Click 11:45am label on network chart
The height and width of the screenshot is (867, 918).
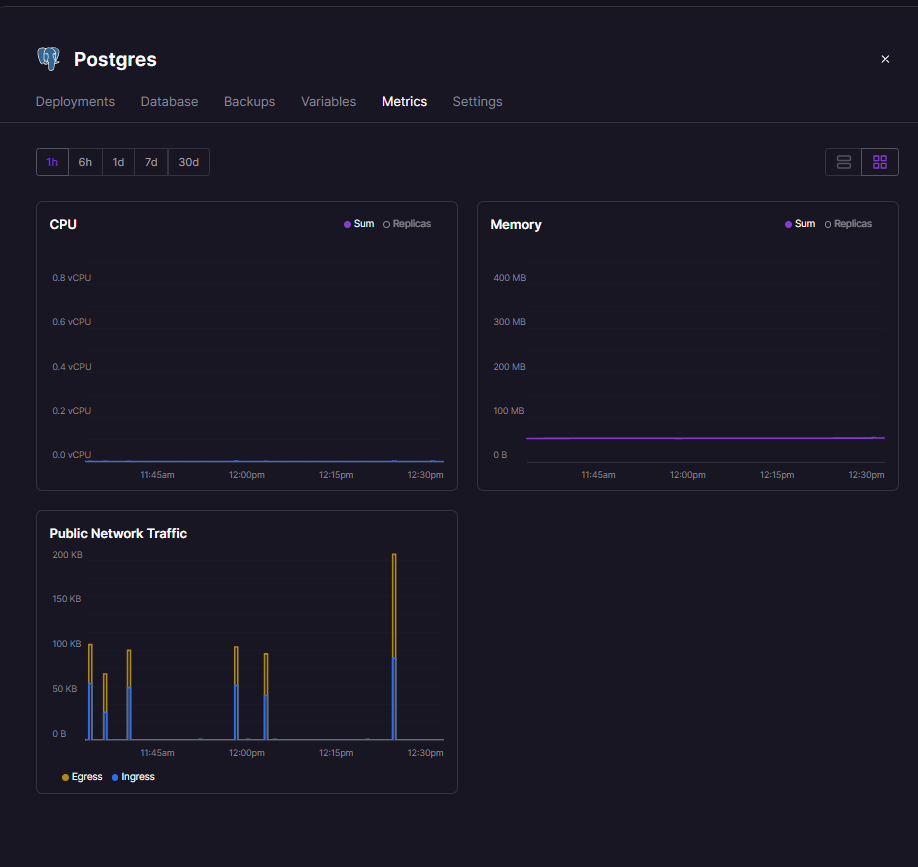coord(157,753)
